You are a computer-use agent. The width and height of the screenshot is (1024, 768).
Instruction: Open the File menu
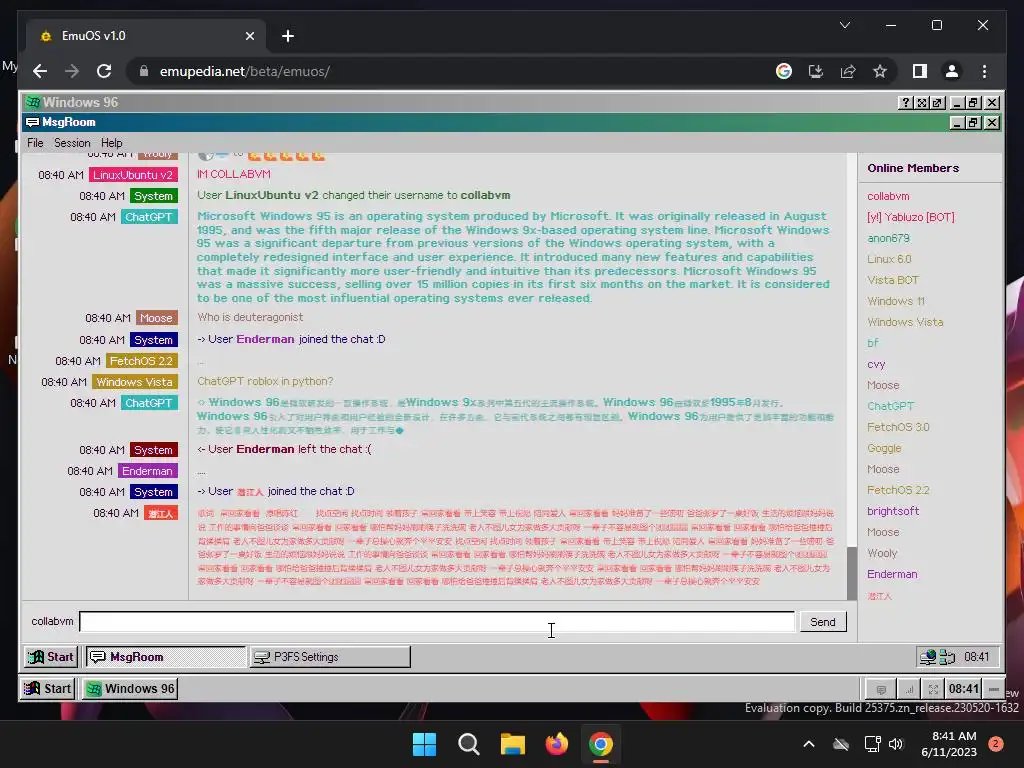tap(35, 143)
